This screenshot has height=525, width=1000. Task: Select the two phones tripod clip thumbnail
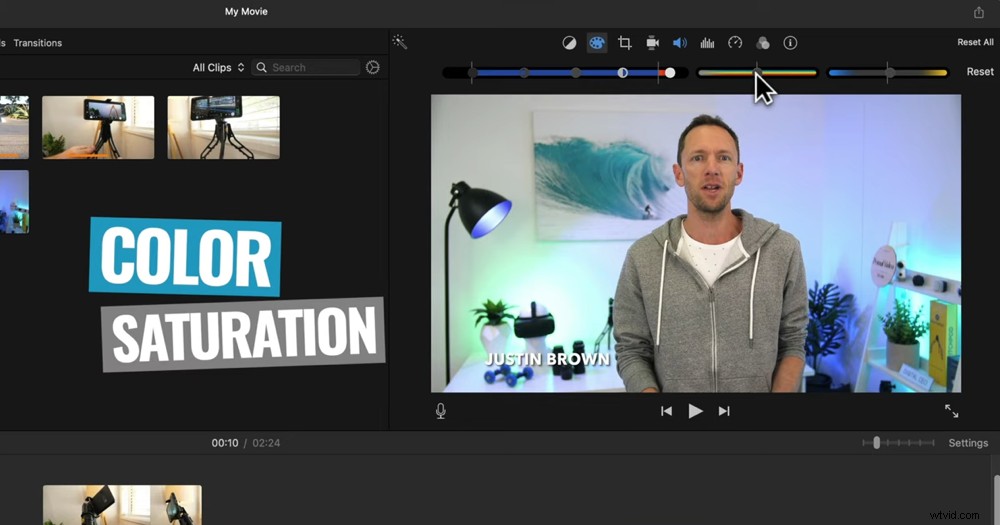223,128
